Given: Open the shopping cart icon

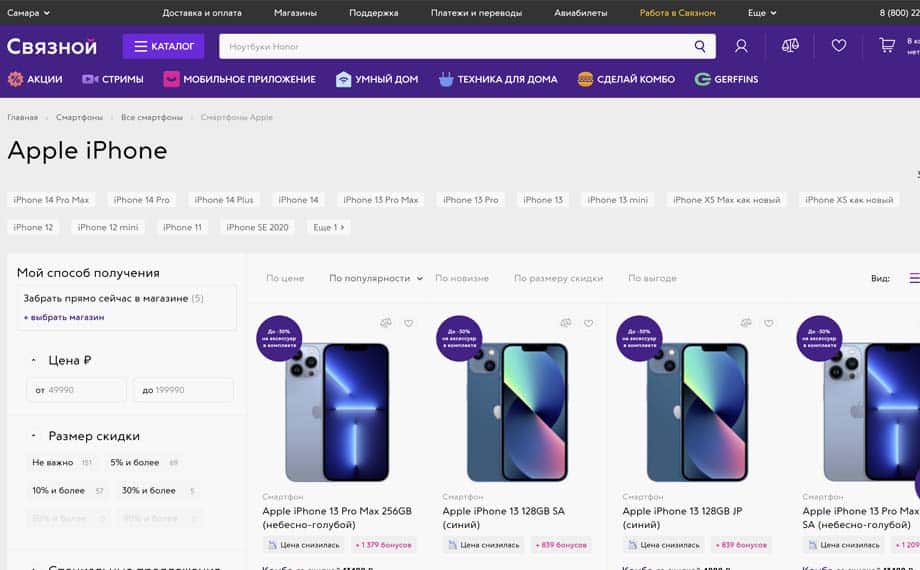Looking at the screenshot, I should (887, 46).
